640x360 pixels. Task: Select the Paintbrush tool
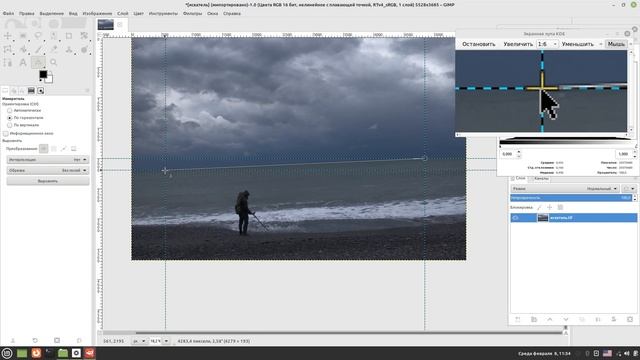coord(38,49)
